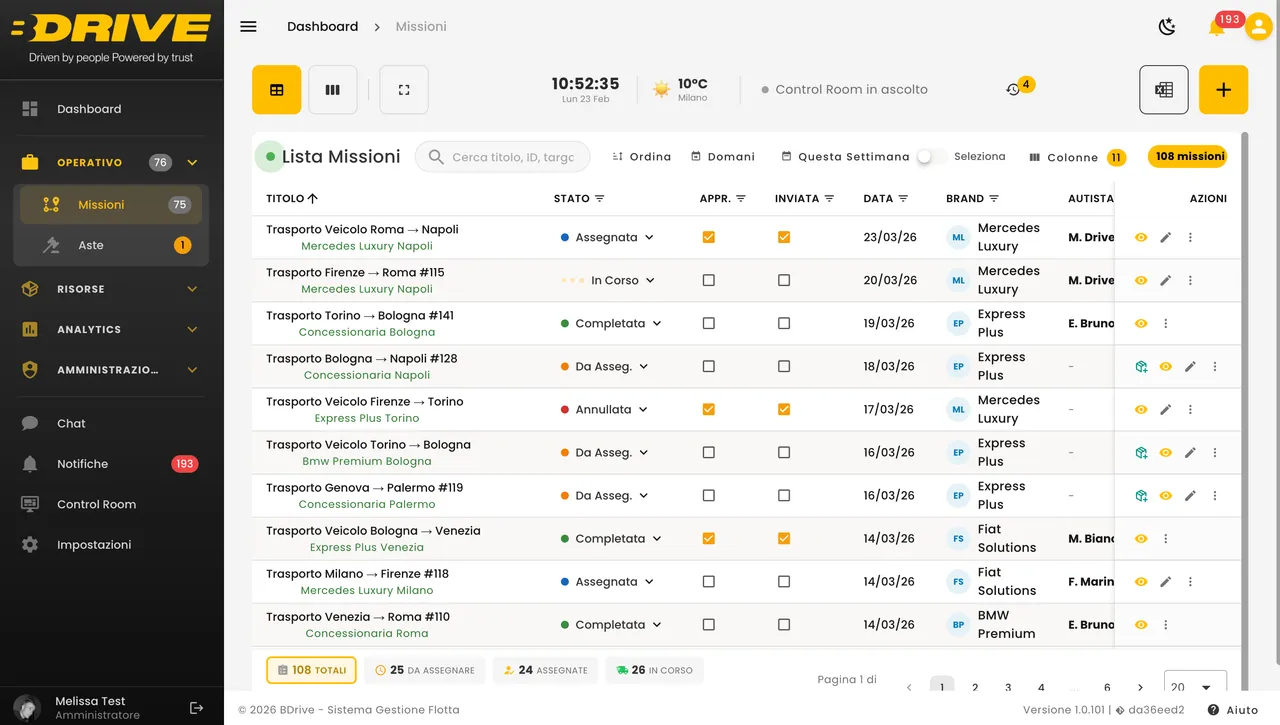Filter by Questa Settimana
The width and height of the screenshot is (1280, 725).
pos(845,157)
